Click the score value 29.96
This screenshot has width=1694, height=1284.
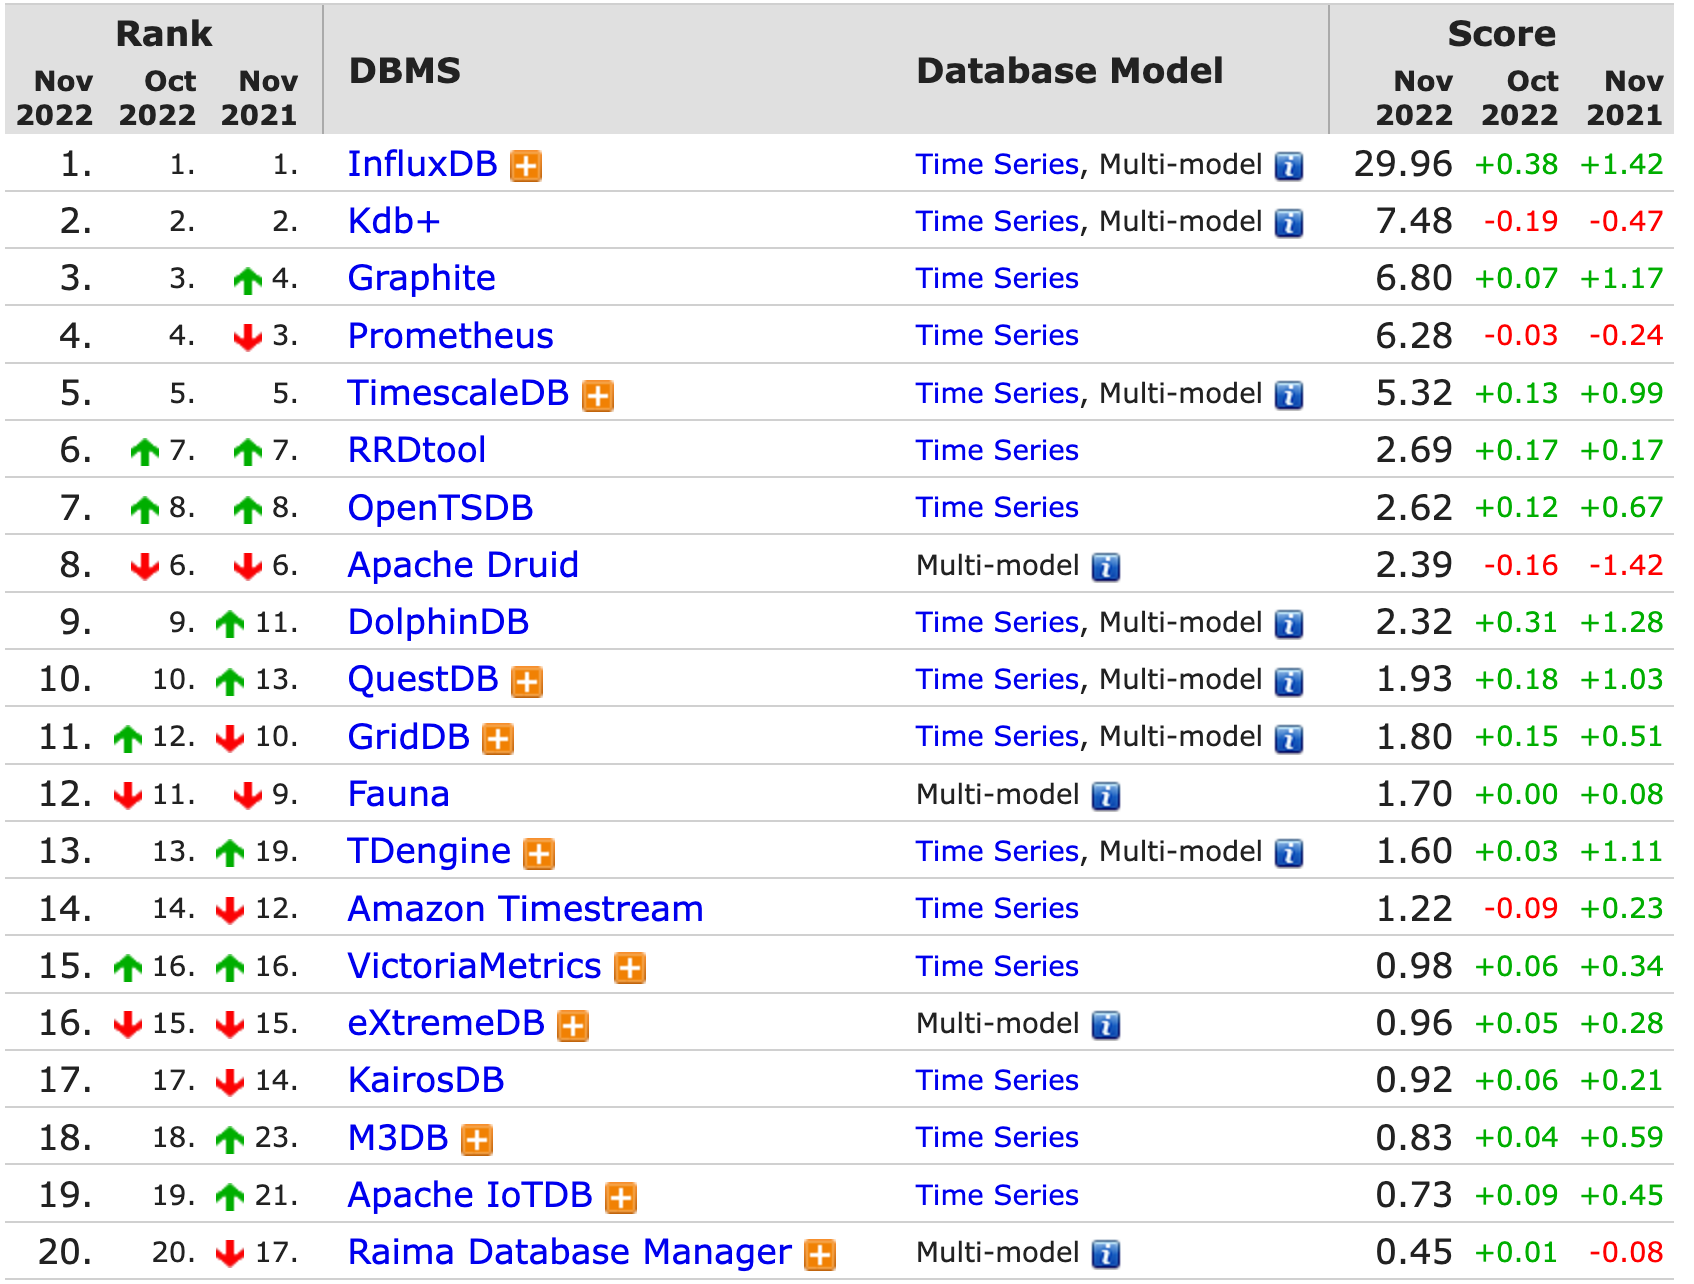point(1403,164)
